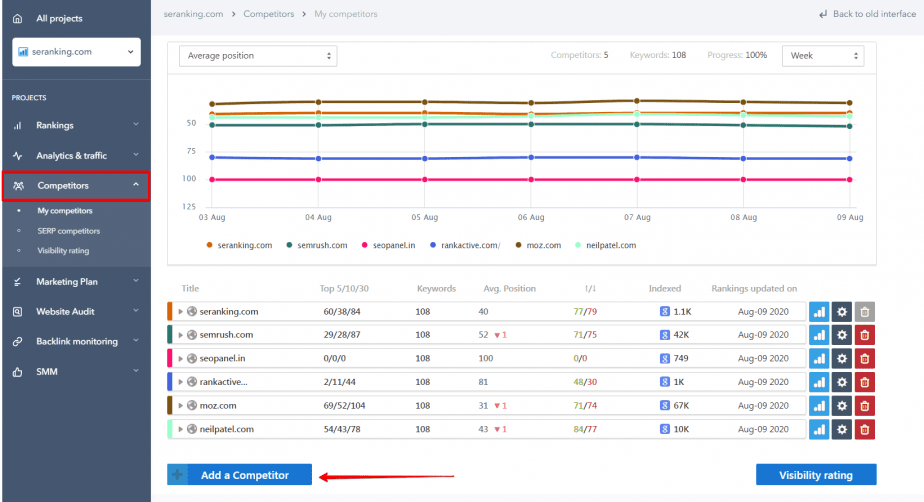Click seranking.com breadcrumb link

[x=193, y=14]
